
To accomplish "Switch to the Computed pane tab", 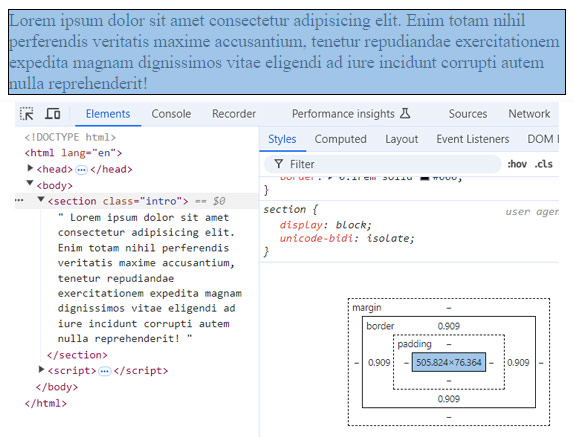I will [340, 139].
